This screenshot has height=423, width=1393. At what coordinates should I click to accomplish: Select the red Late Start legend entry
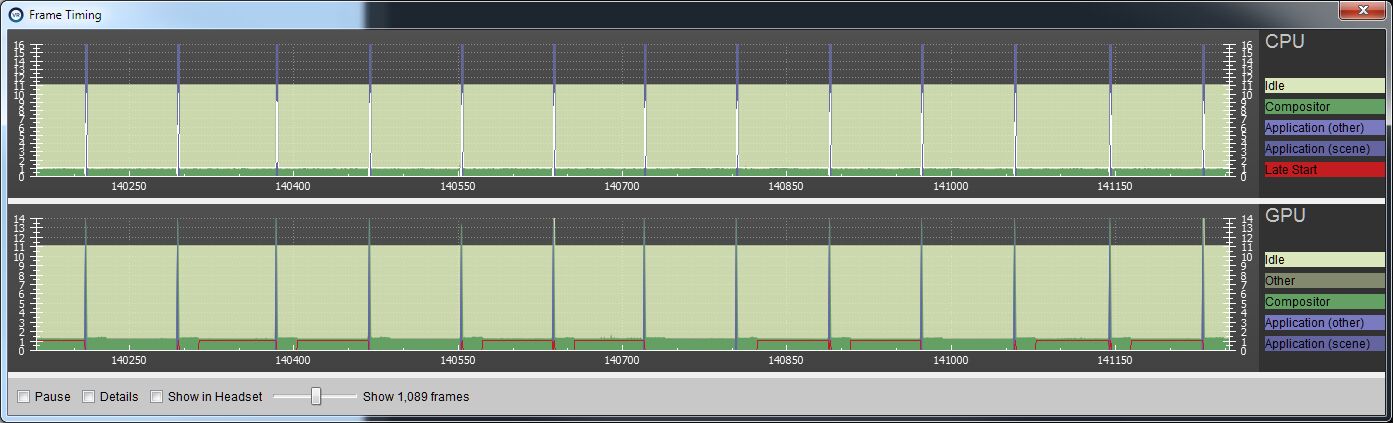click(x=1324, y=170)
